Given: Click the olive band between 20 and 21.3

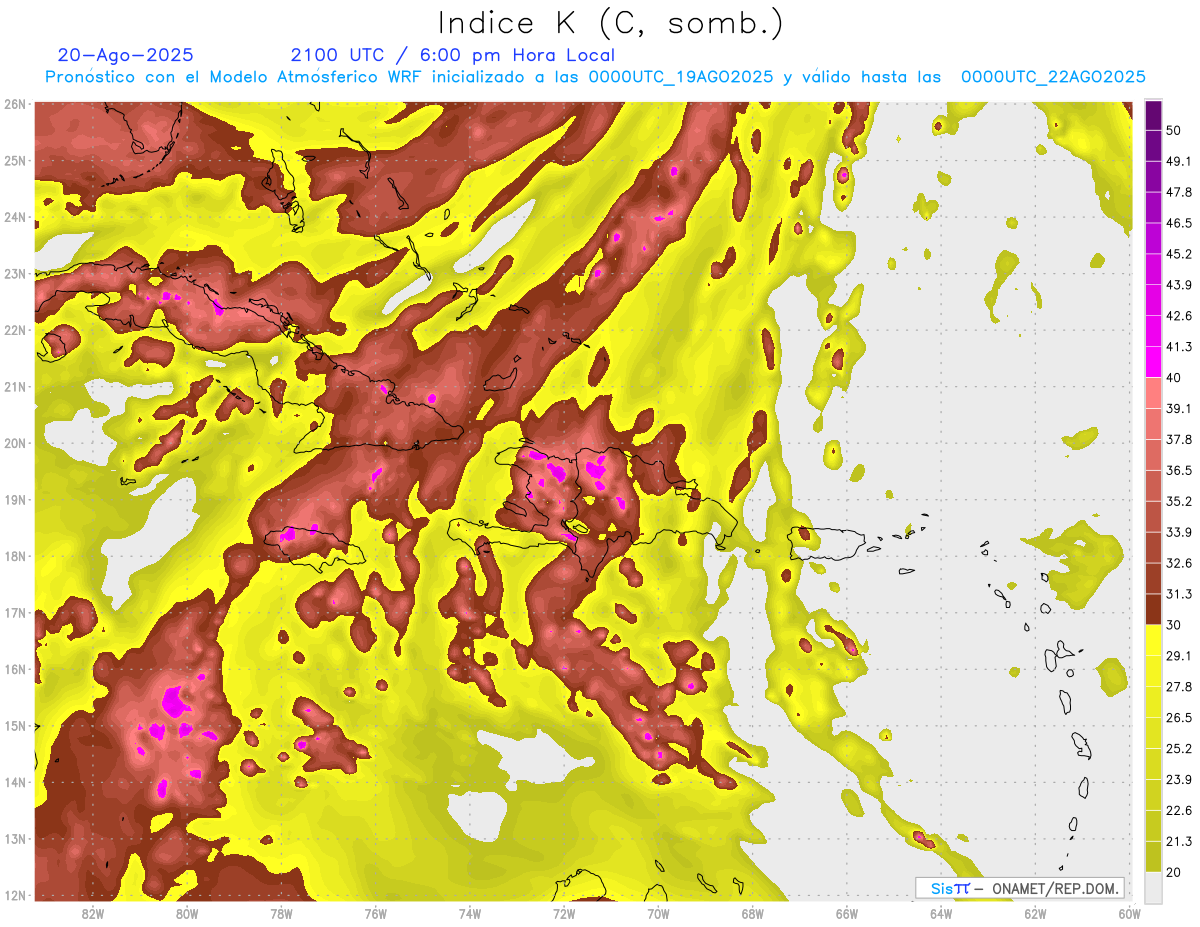Looking at the screenshot, I should [x=1153, y=857].
